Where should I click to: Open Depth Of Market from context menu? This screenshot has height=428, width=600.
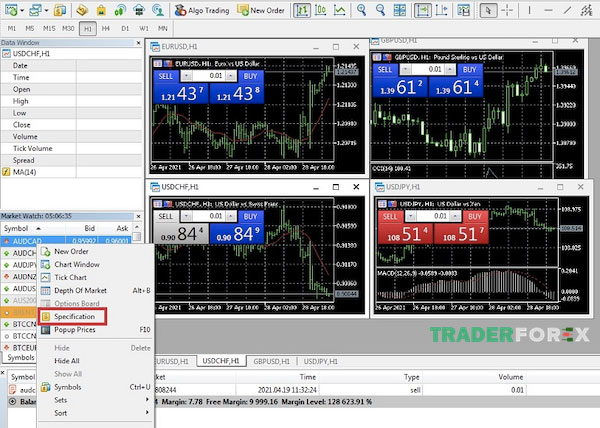96,290
